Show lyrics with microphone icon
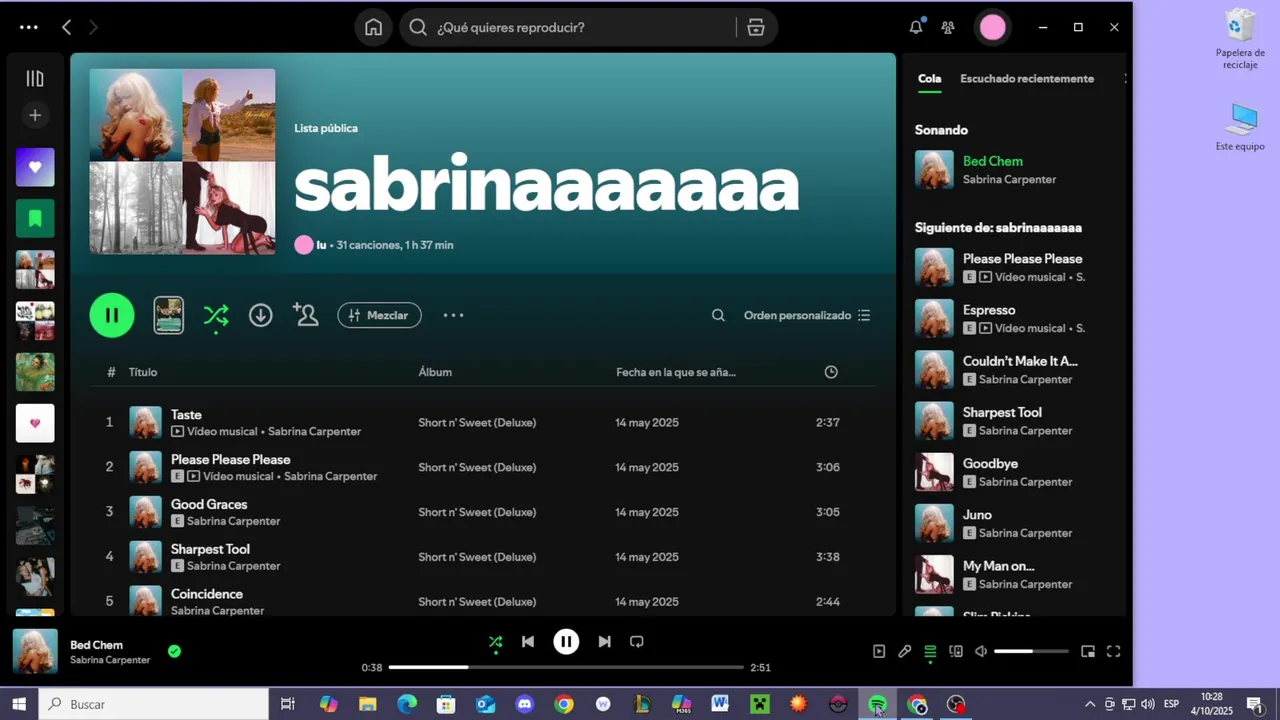Image resolution: width=1280 pixels, height=720 pixels. coord(904,651)
